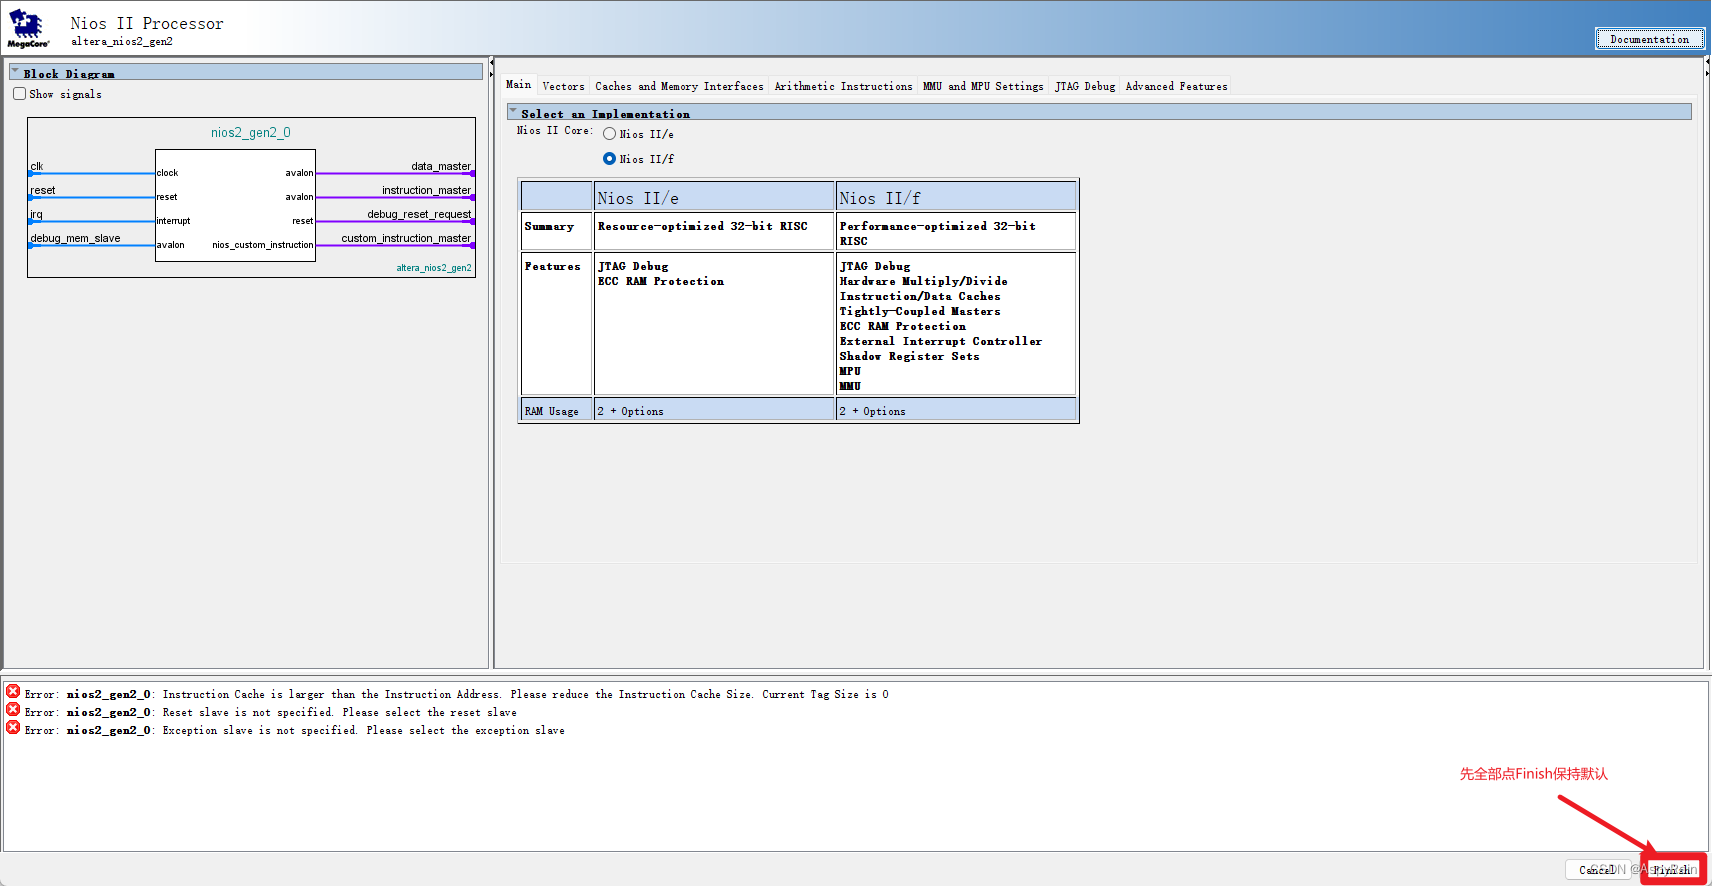Click the Features row label
Viewport: 1712px width, 886px height.
[x=553, y=267]
